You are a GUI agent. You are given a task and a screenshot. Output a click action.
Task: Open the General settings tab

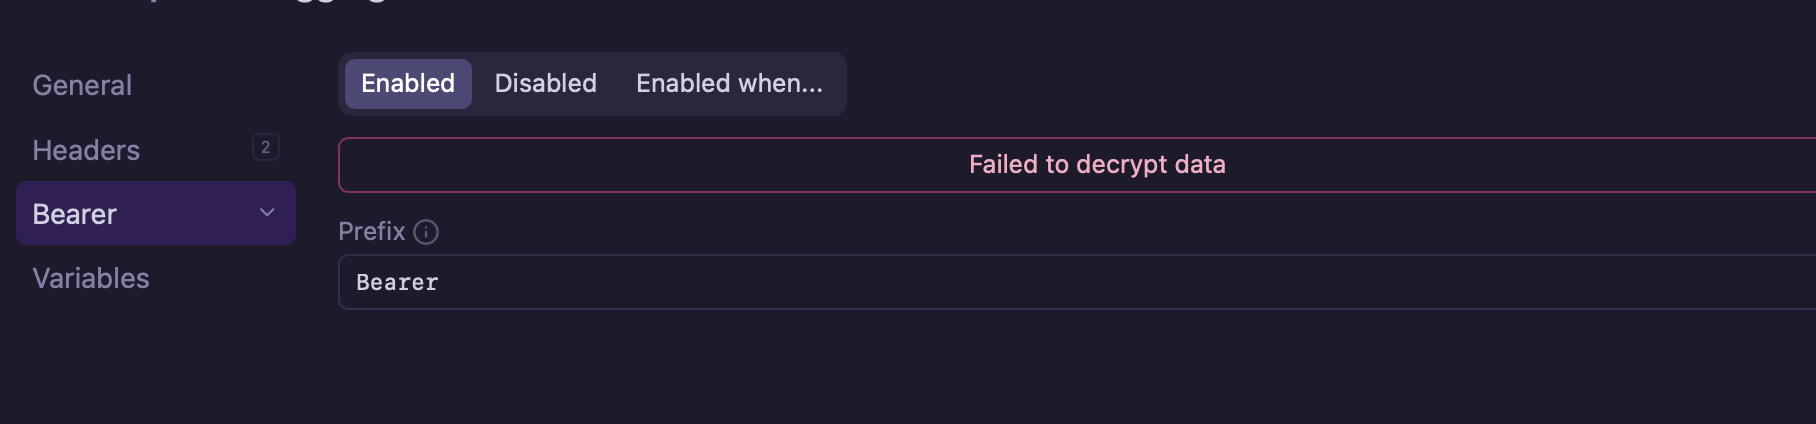click(x=82, y=86)
